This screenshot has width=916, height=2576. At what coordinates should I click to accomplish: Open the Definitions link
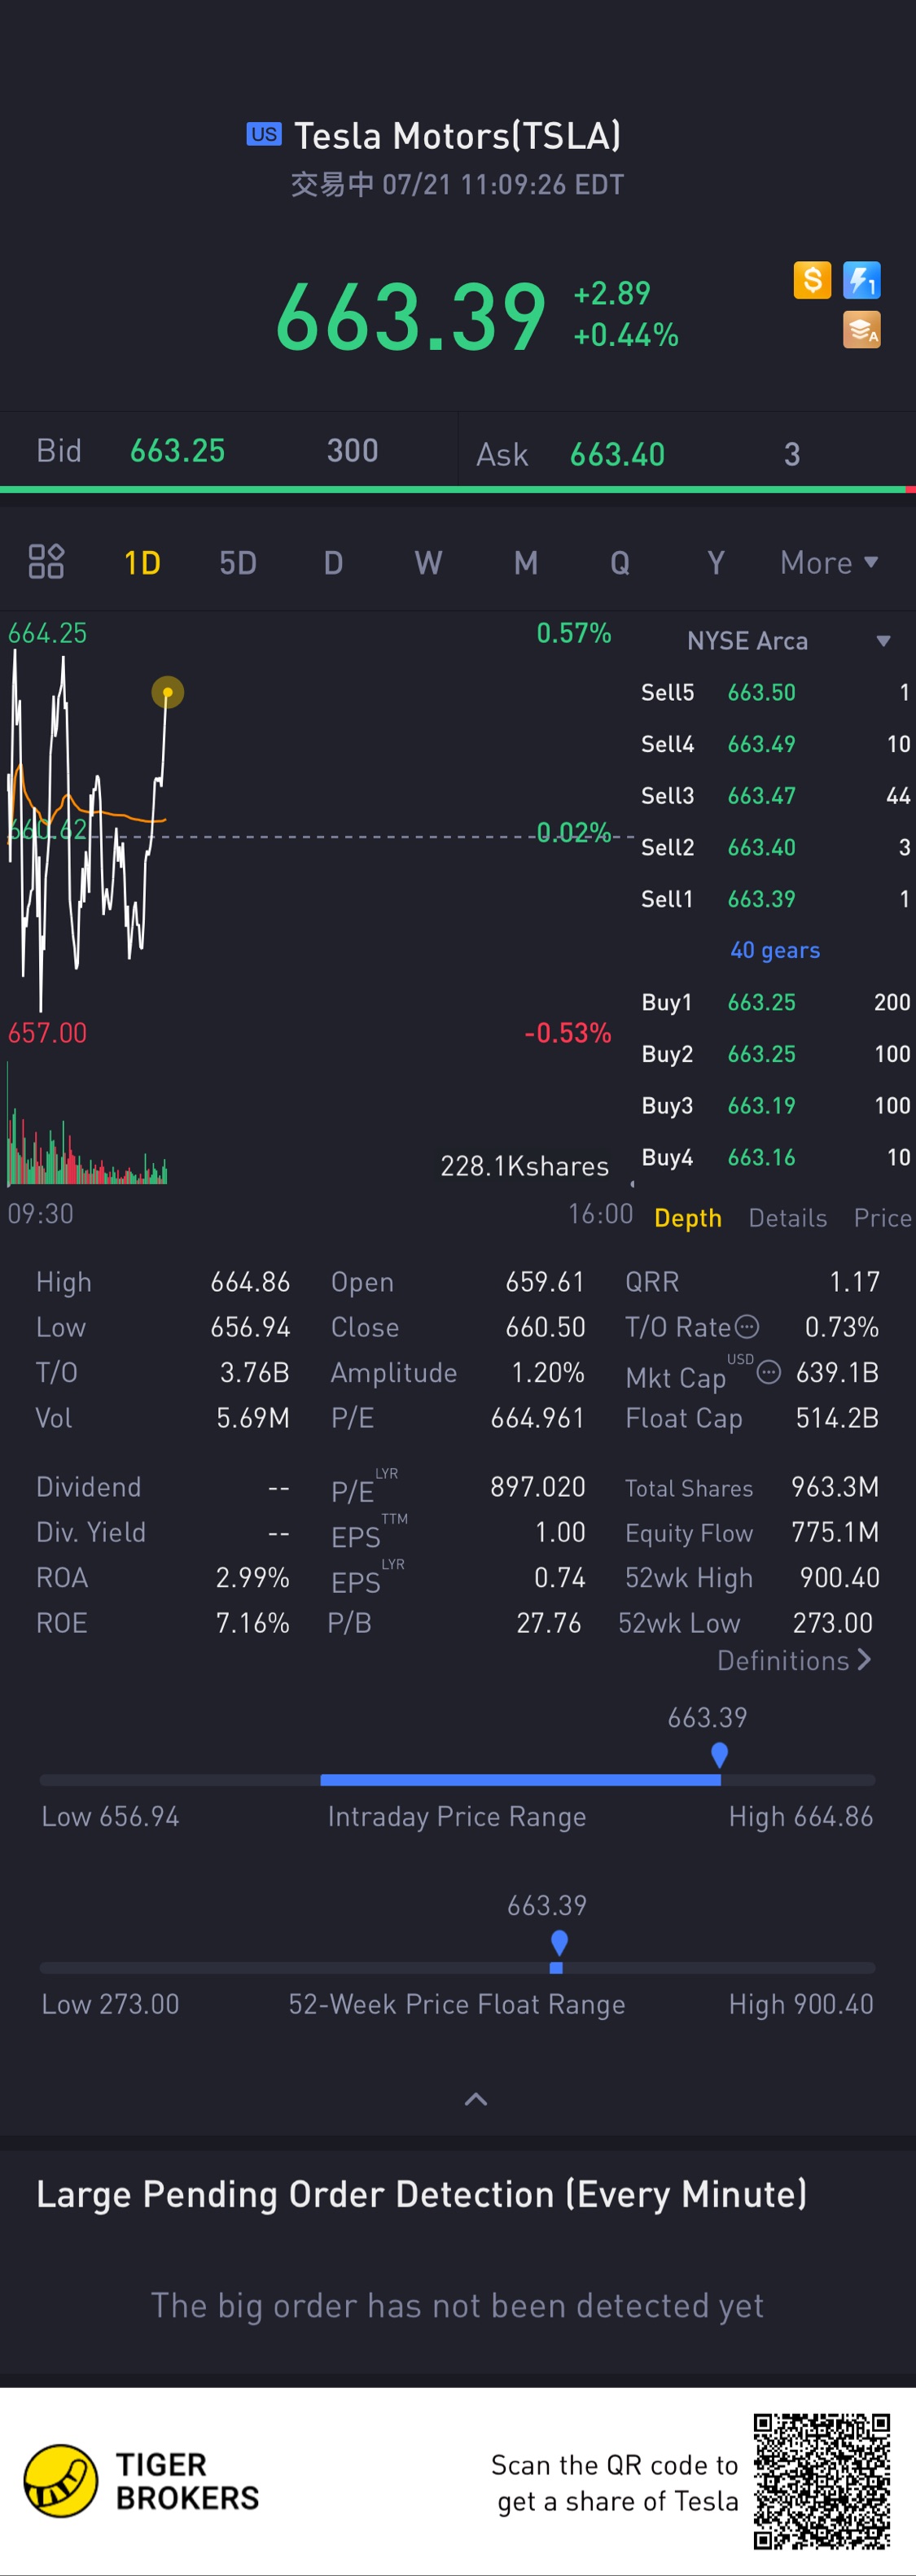[x=794, y=1660]
